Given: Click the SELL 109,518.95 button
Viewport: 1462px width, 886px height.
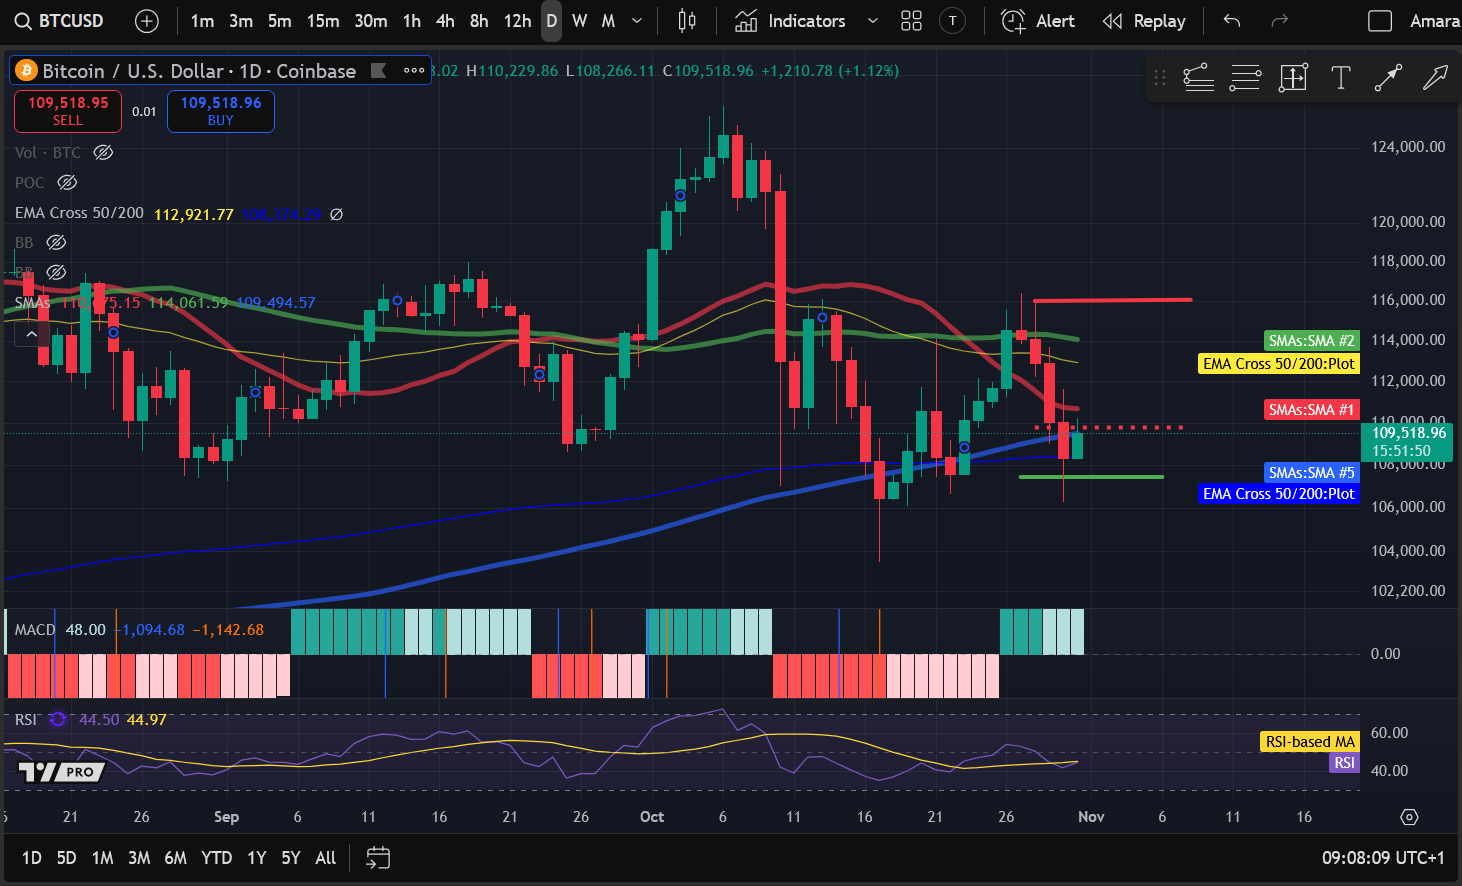Looking at the screenshot, I should (x=67, y=111).
